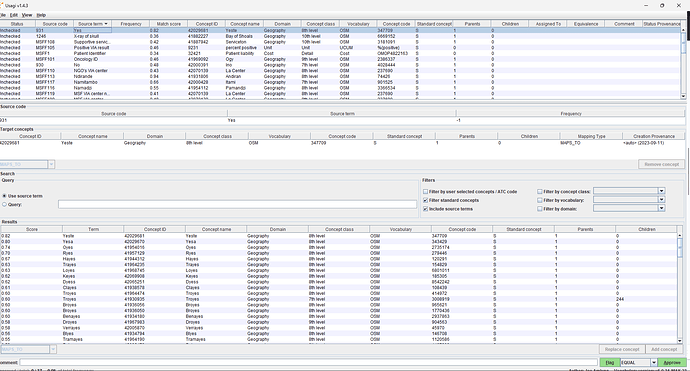This screenshot has height=371, width=690.
Task: Open the domain filter dropdown
Action: point(661,208)
